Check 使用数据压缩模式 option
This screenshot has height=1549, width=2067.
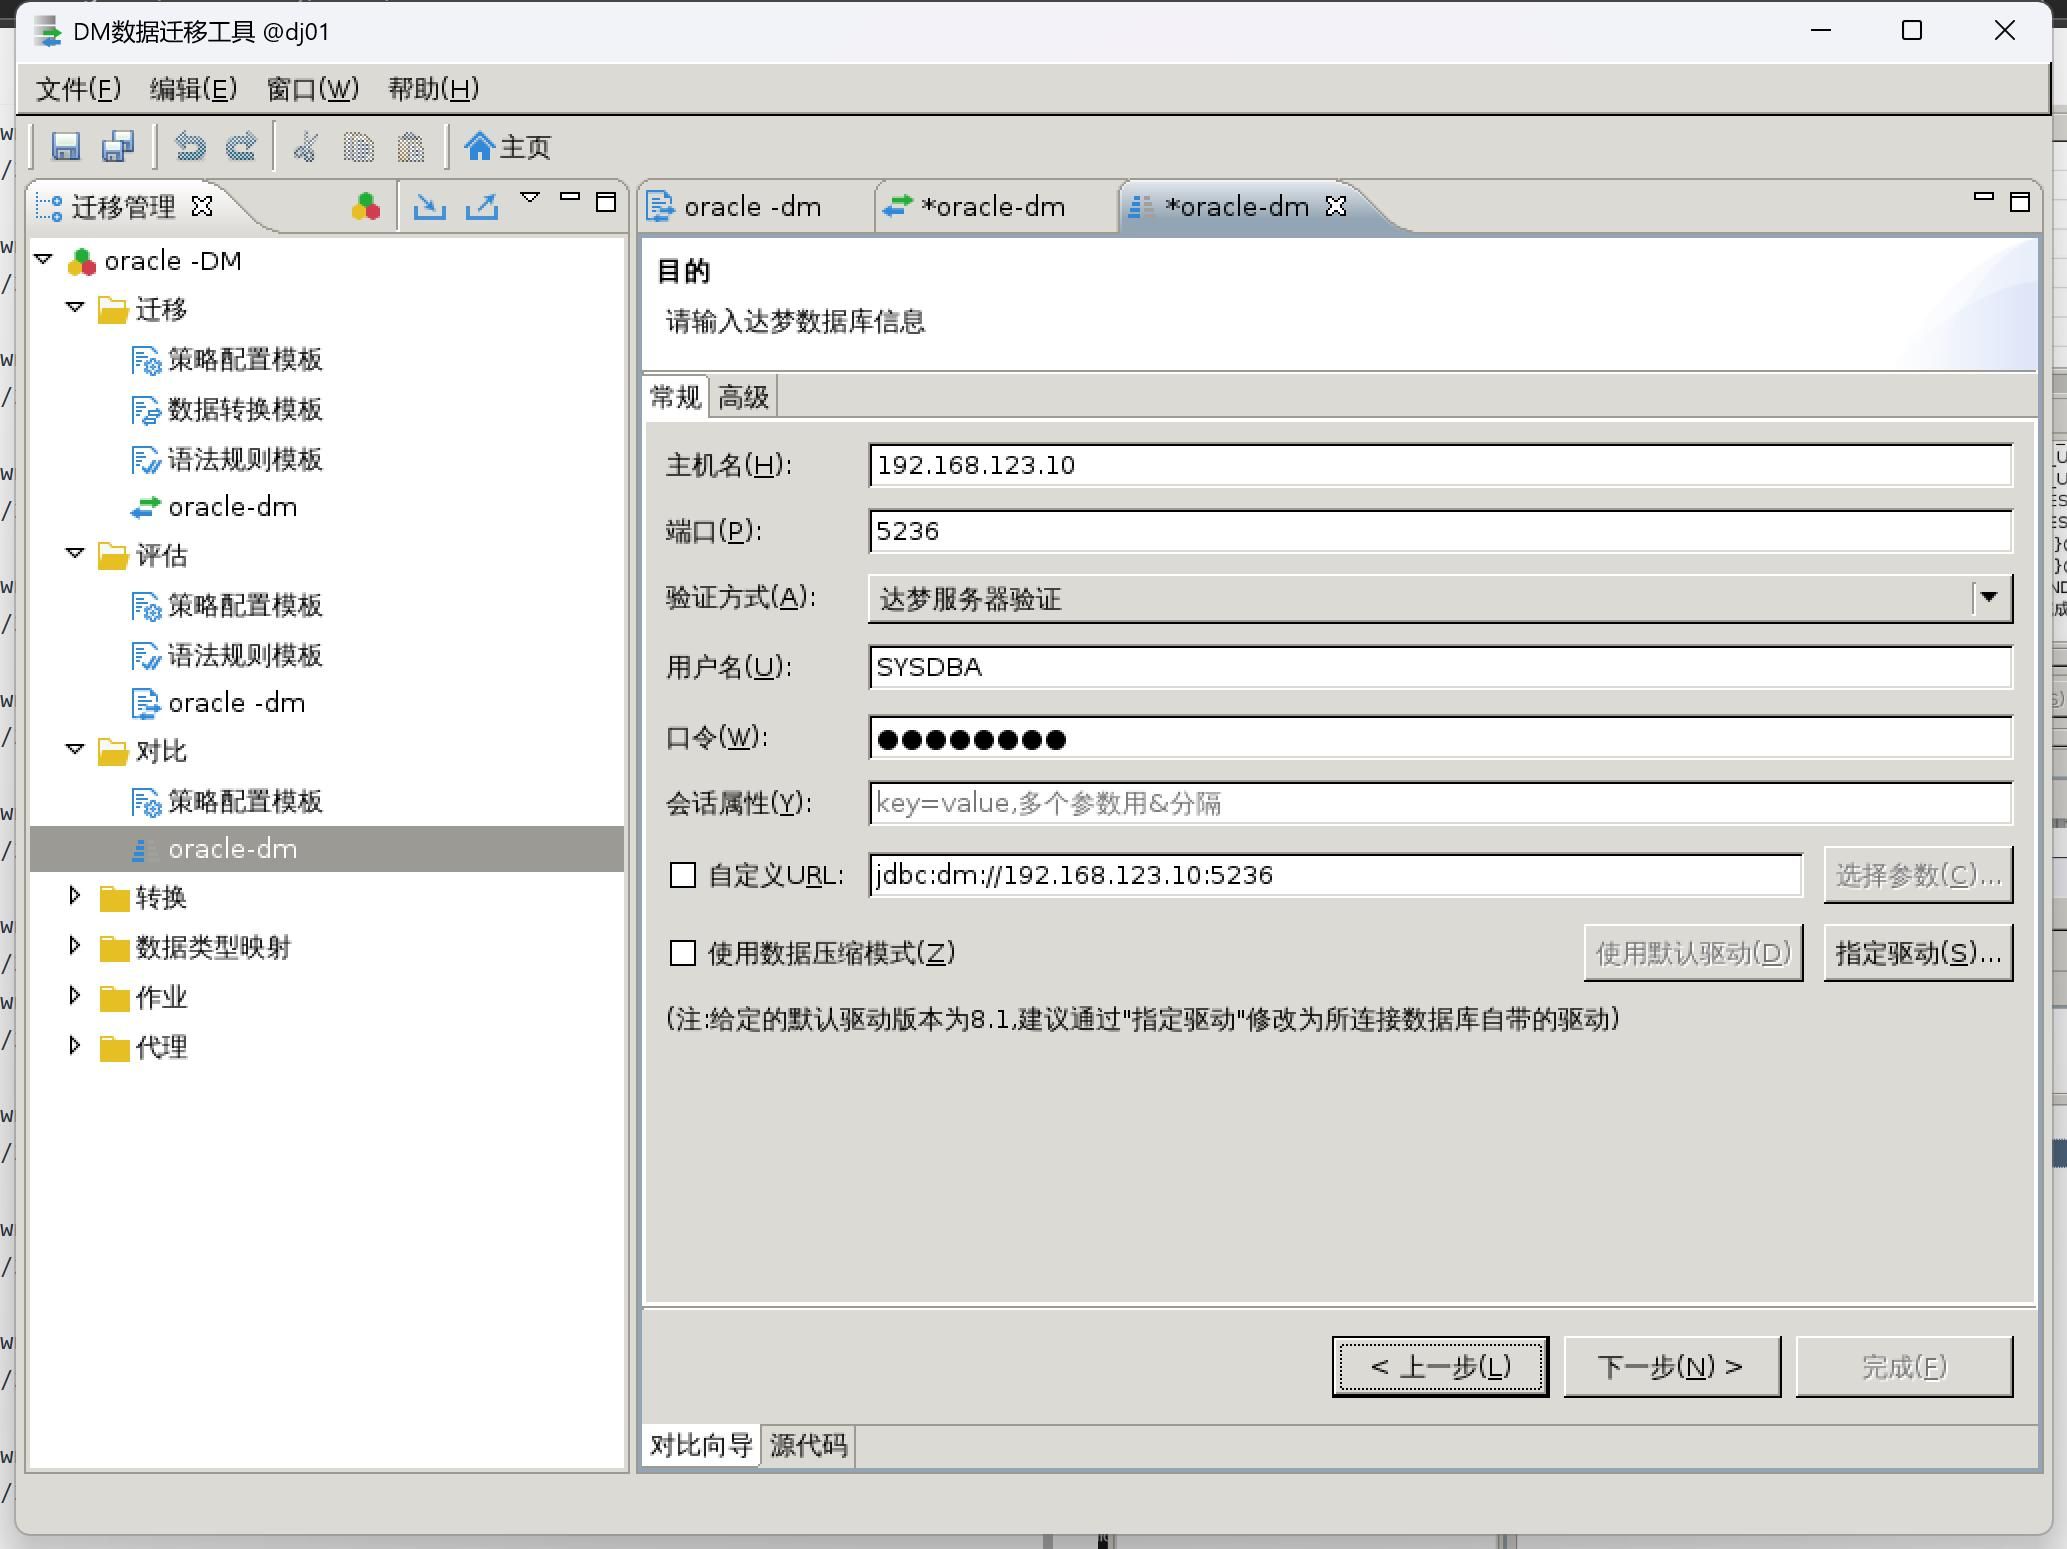(x=683, y=953)
